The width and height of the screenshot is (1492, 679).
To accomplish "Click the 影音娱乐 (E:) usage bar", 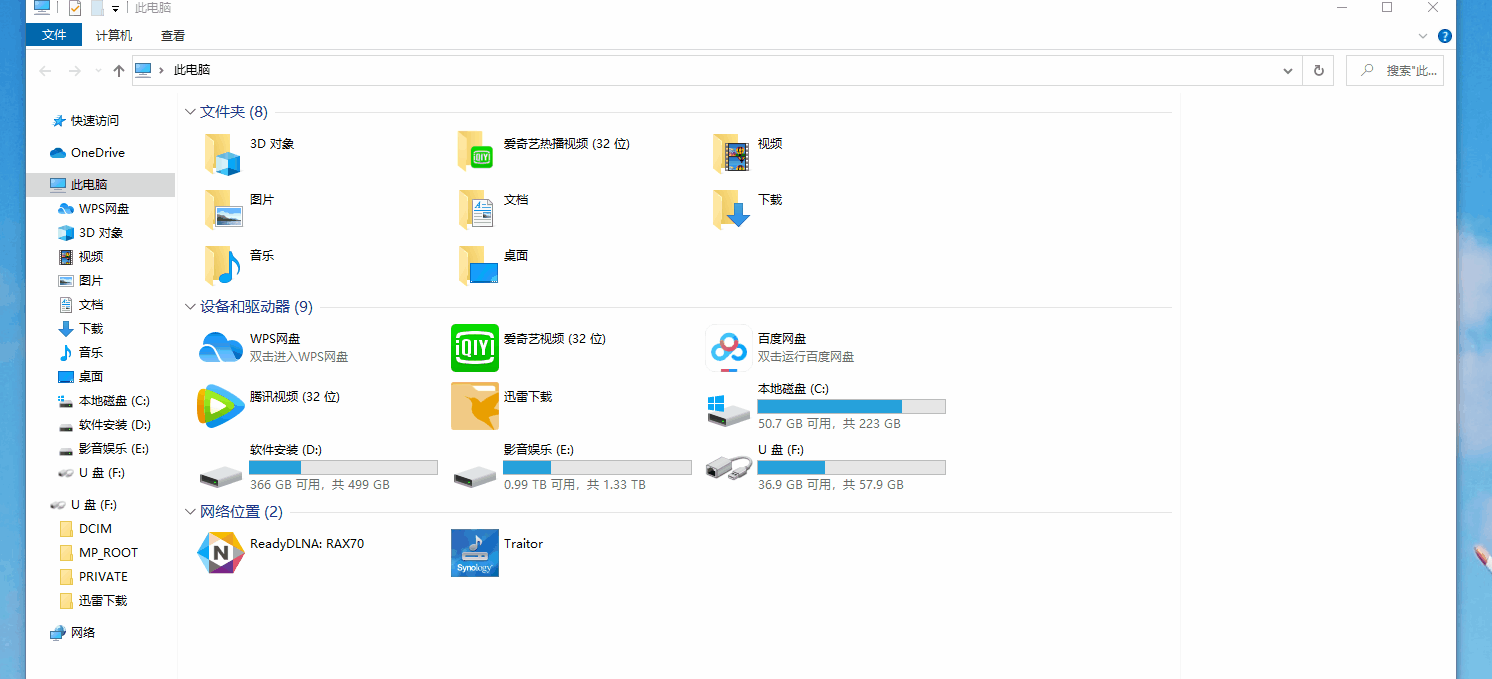I will (597, 468).
